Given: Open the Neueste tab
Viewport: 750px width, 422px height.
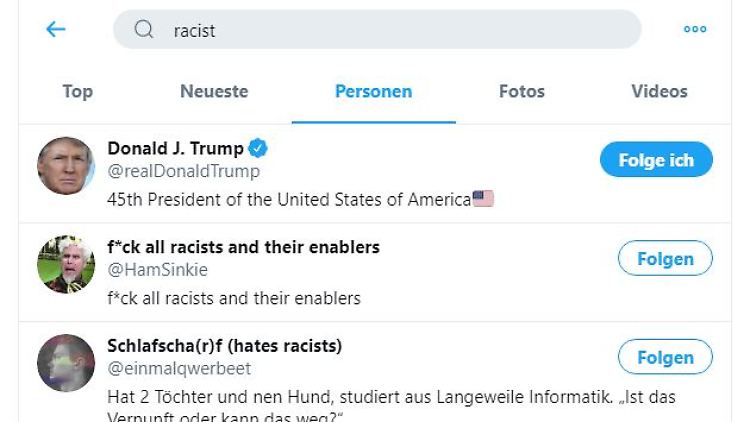Looking at the screenshot, I should 214,91.
